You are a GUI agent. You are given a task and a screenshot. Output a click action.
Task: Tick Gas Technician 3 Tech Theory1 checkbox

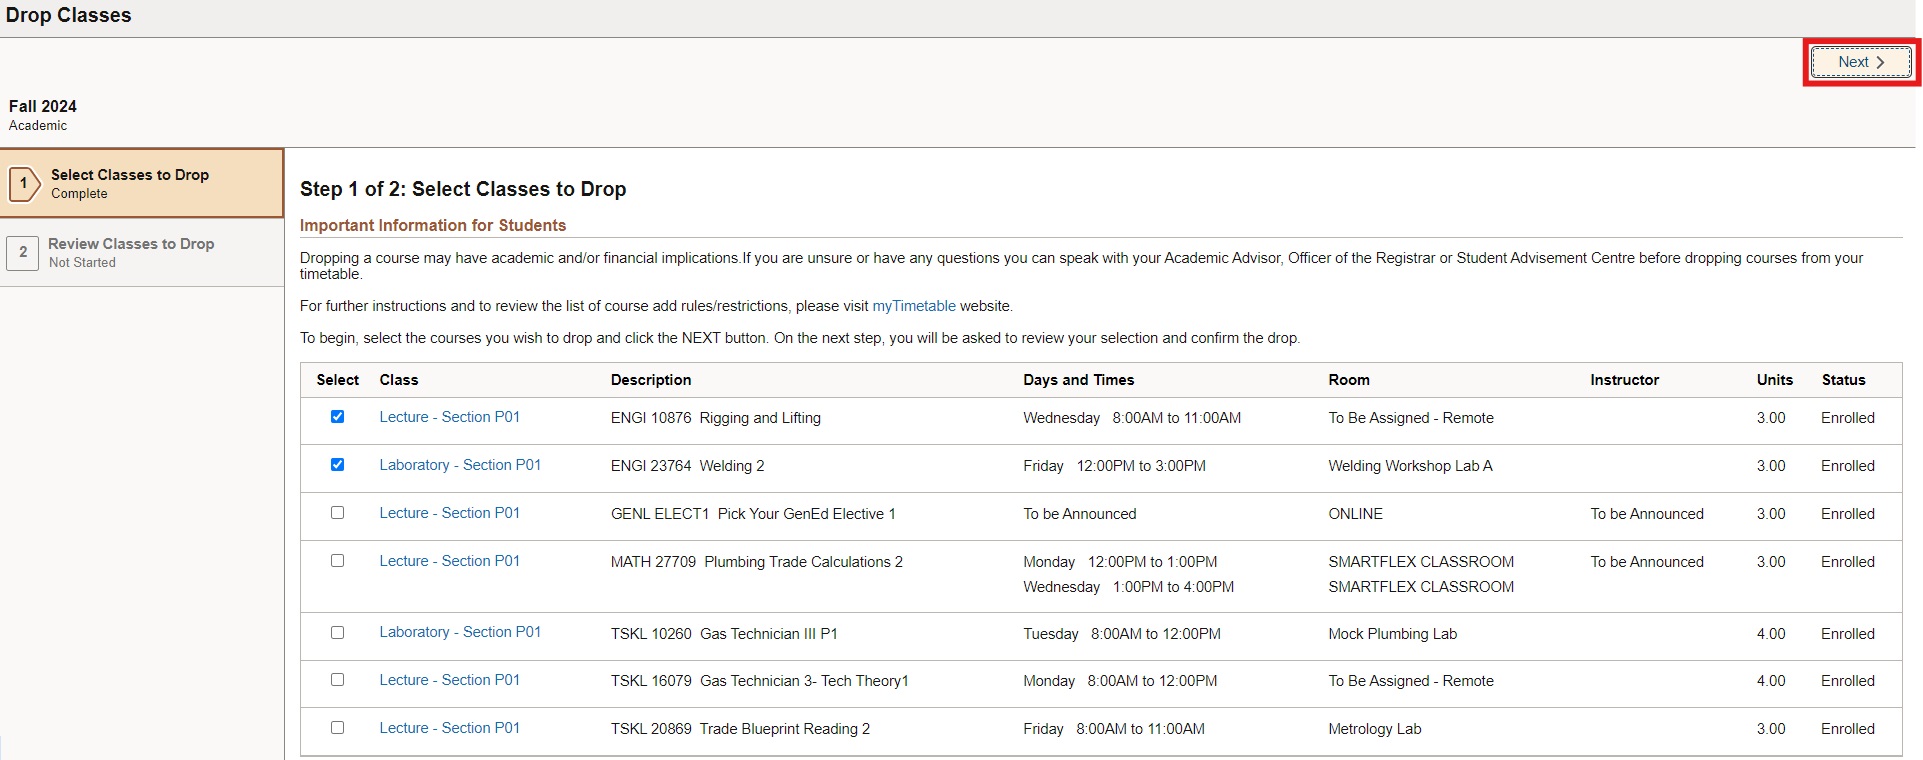337,680
